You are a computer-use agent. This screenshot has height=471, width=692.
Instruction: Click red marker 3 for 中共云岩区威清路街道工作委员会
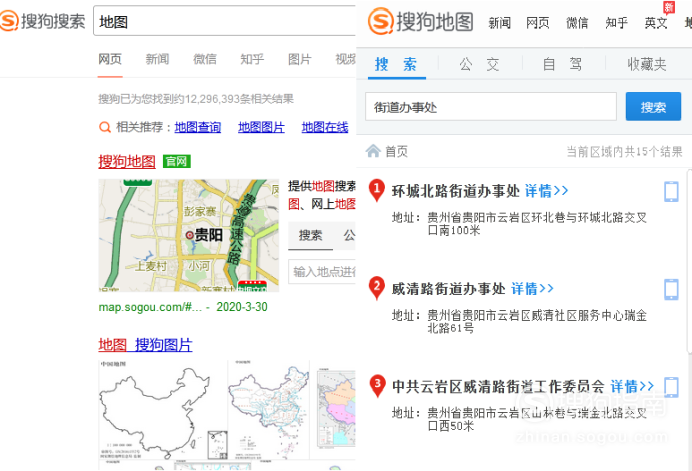377,386
